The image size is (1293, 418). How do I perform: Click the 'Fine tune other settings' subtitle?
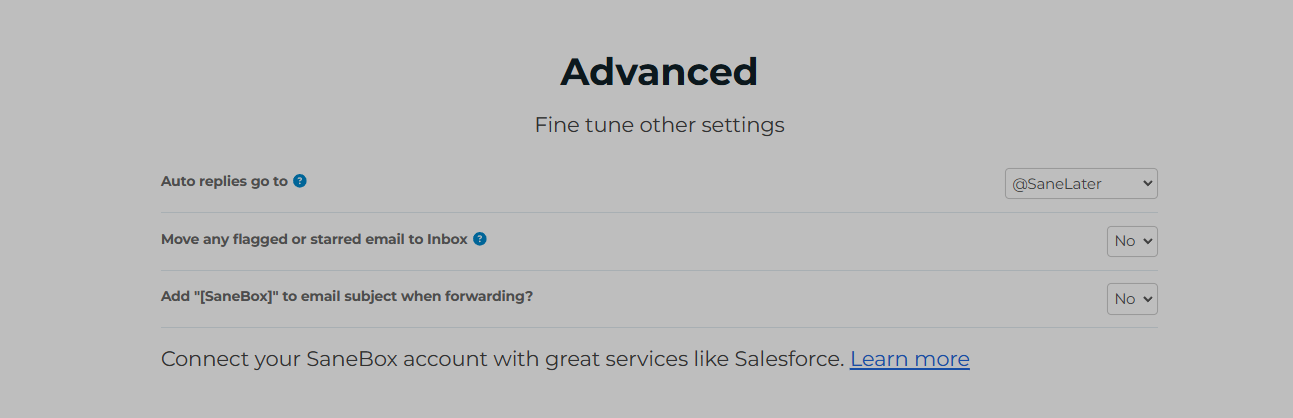(659, 125)
